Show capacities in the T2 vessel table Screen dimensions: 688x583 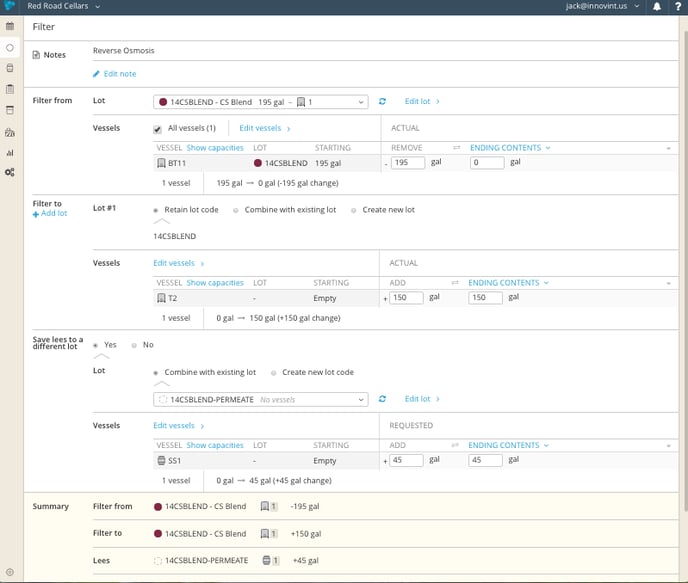[x=215, y=283]
